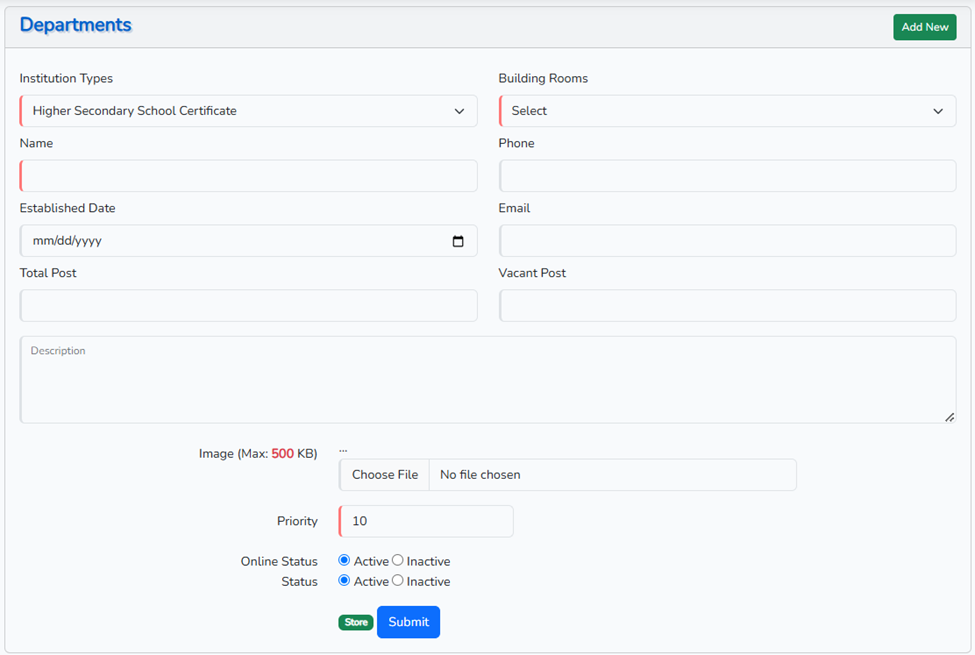
Task: Open the Institution Types dropdown
Action: pos(248,111)
